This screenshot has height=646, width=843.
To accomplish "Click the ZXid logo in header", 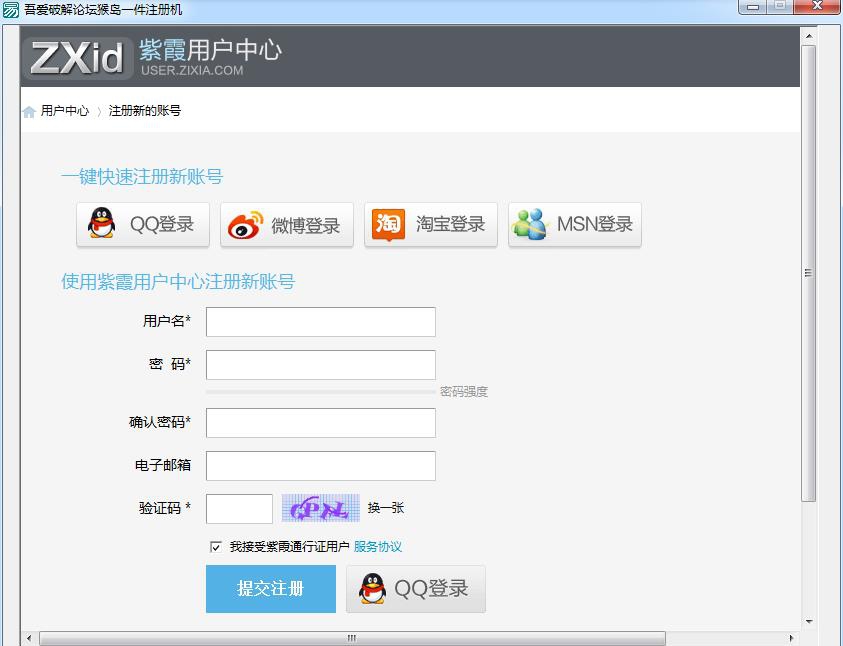I will tap(77, 58).
